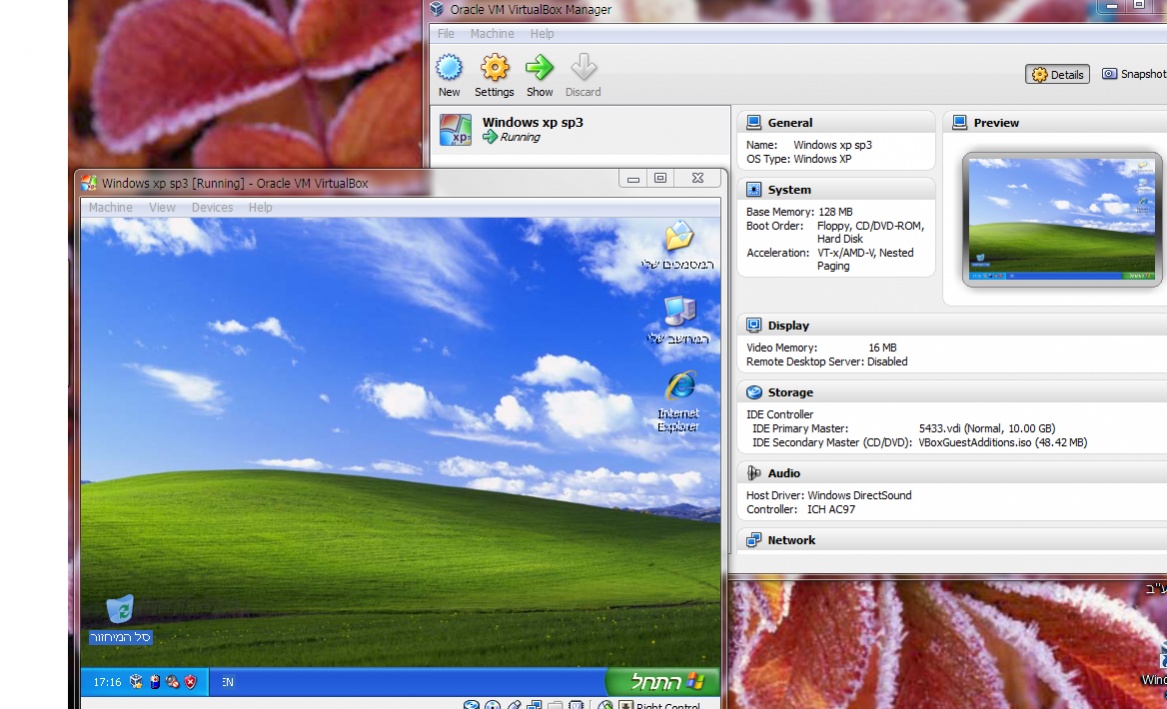
Task: Click the EN language indicator on XP taskbar
Action: tap(228, 681)
